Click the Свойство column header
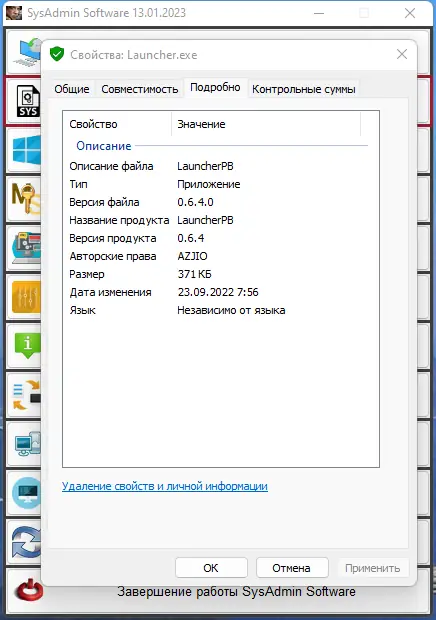Screen dimensions: 436x620 coord(117,124)
